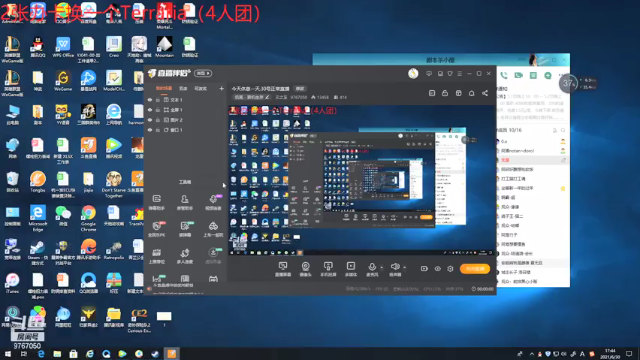Open the 上座席位 tool
Viewport: 640px width, 360px height.
tap(157, 256)
